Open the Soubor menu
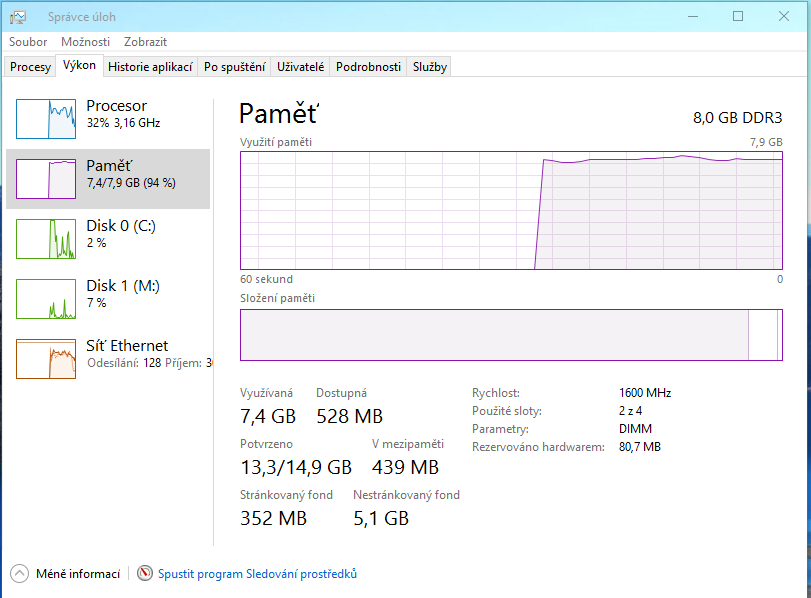 (28, 42)
